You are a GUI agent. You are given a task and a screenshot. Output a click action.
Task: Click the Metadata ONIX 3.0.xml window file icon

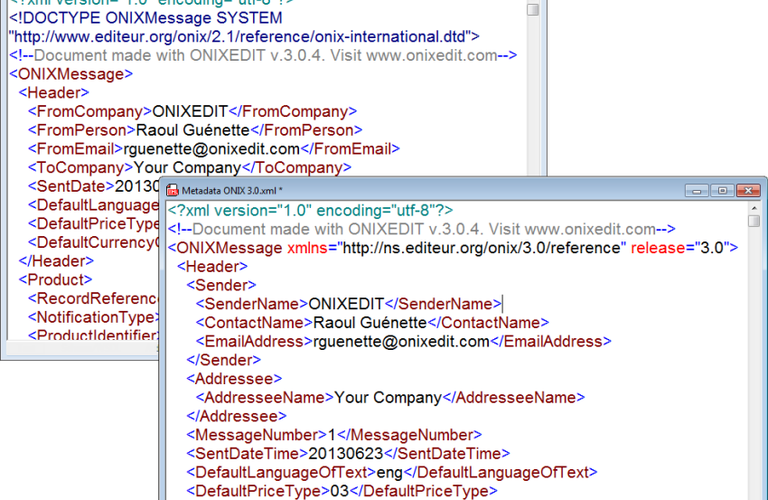[x=172, y=190]
